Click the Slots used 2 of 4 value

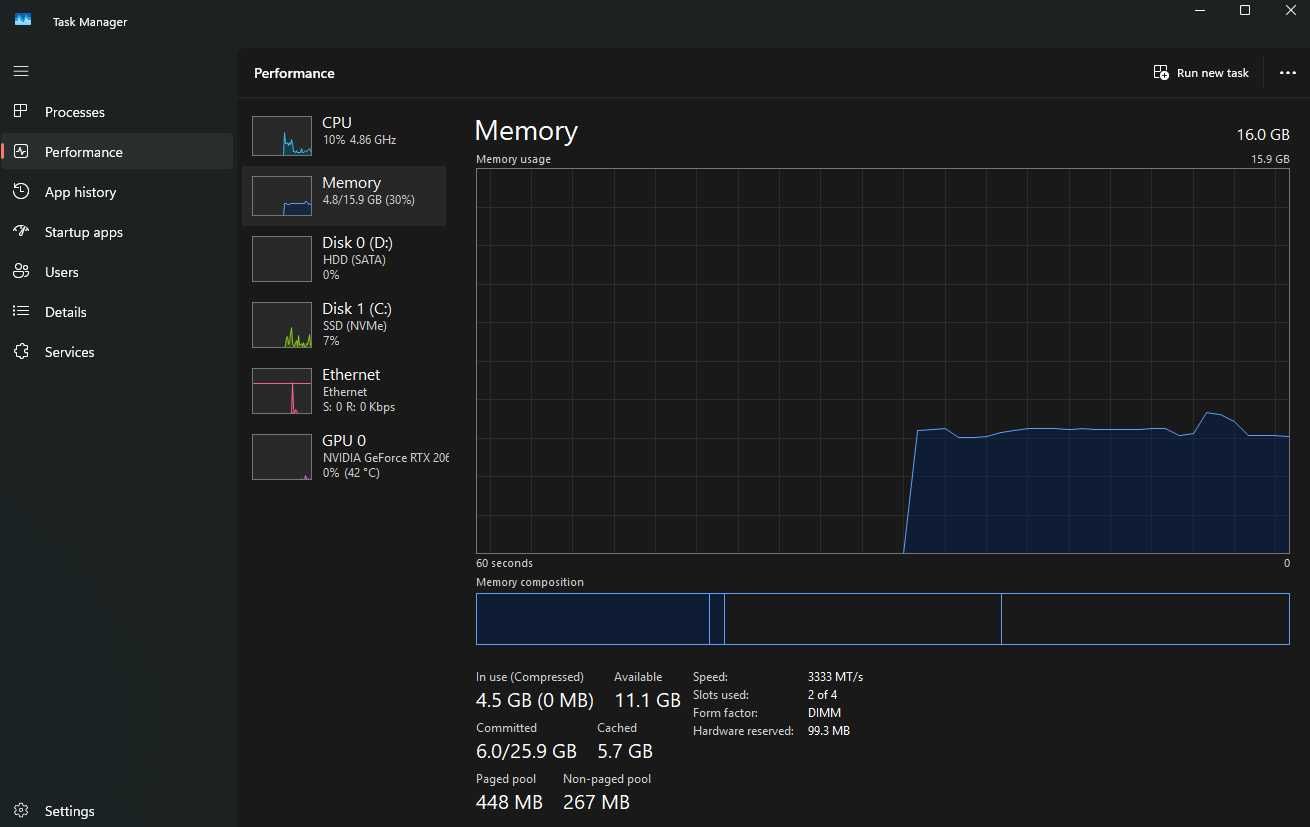(822, 695)
